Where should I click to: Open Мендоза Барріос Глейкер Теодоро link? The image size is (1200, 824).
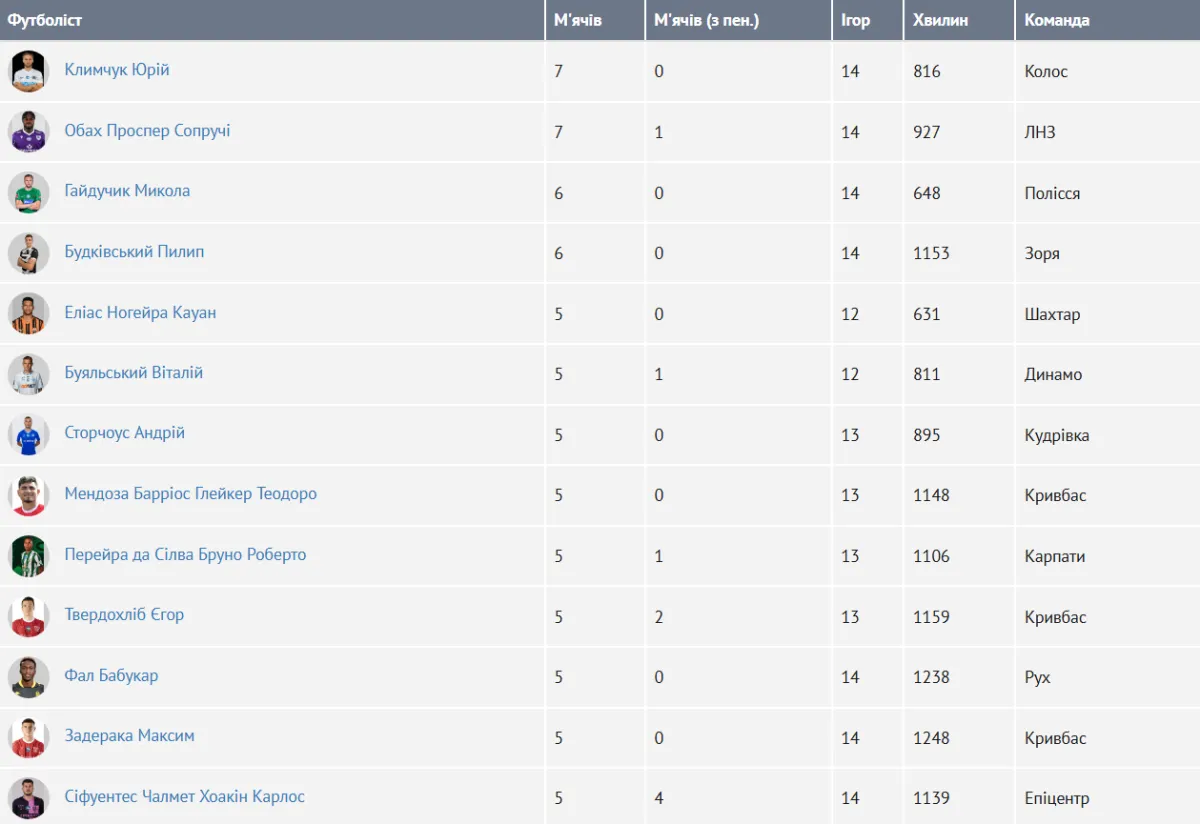click(x=191, y=494)
